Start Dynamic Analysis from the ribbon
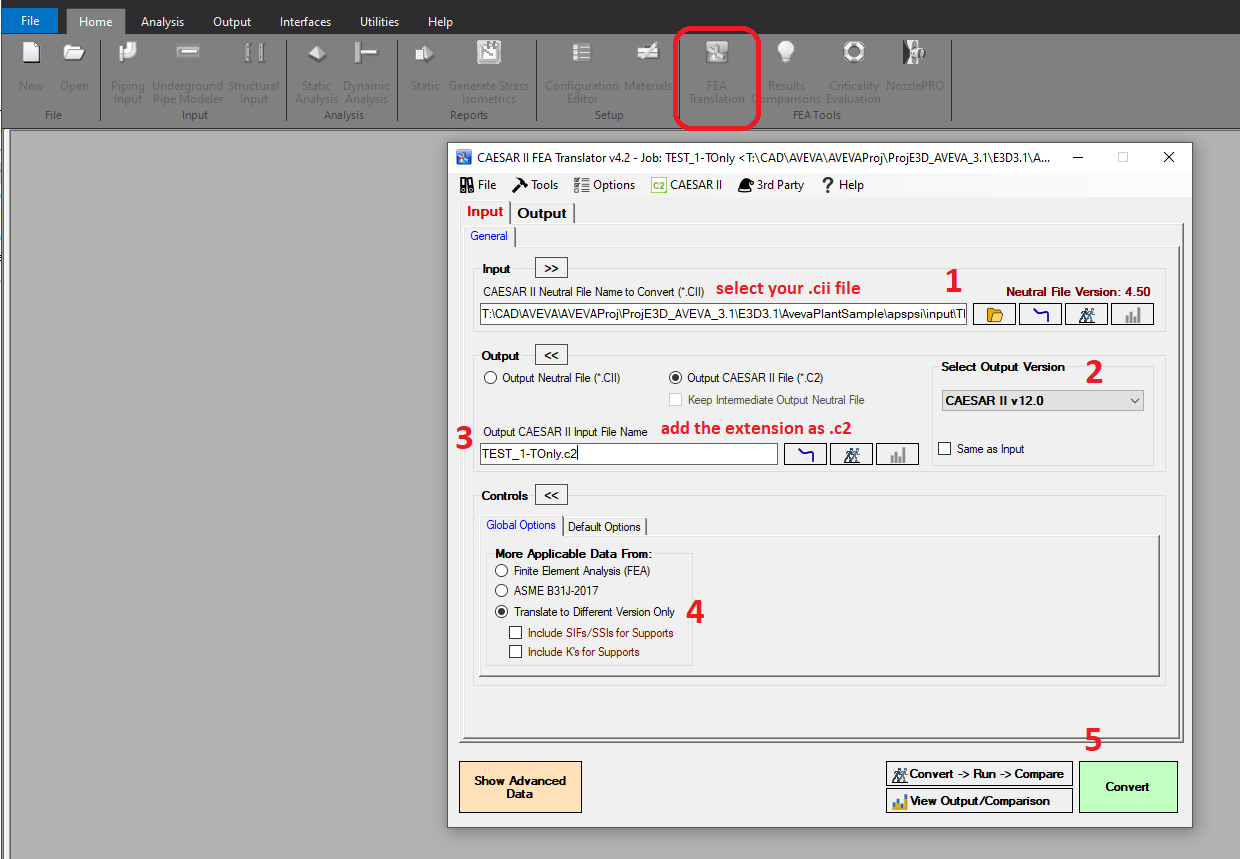The height and width of the screenshot is (859, 1240). pyautogui.click(x=366, y=72)
